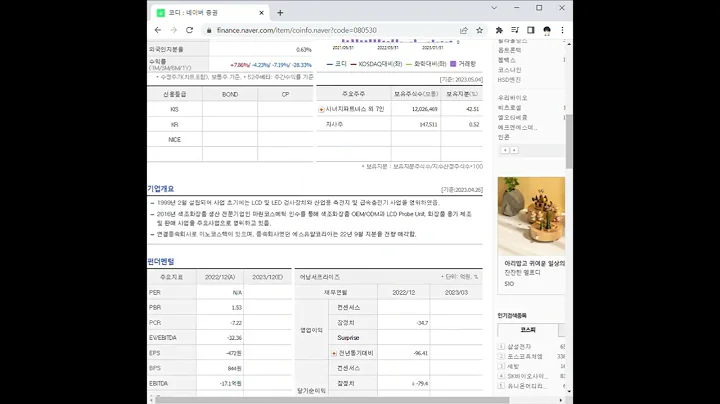
Task: Click the browser forward arrow
Action: point(174,30)
